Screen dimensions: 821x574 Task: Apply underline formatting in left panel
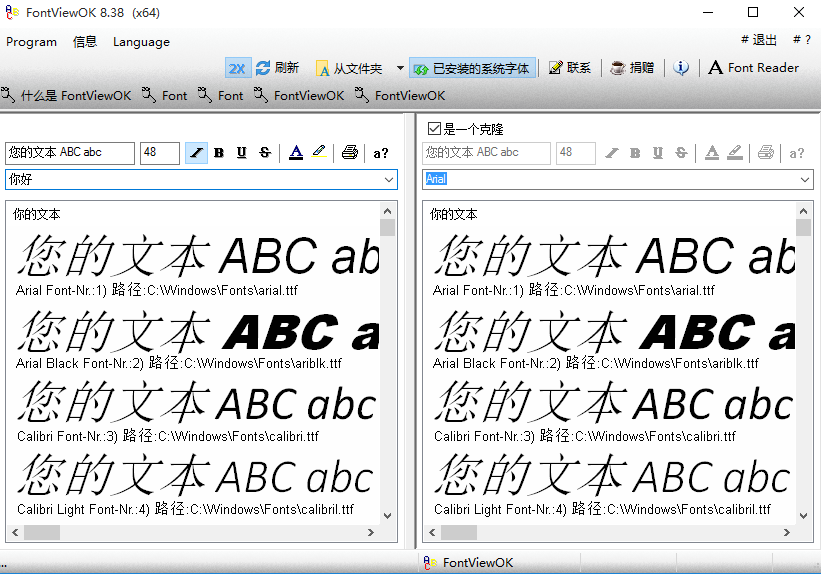(x=242, y=153)
